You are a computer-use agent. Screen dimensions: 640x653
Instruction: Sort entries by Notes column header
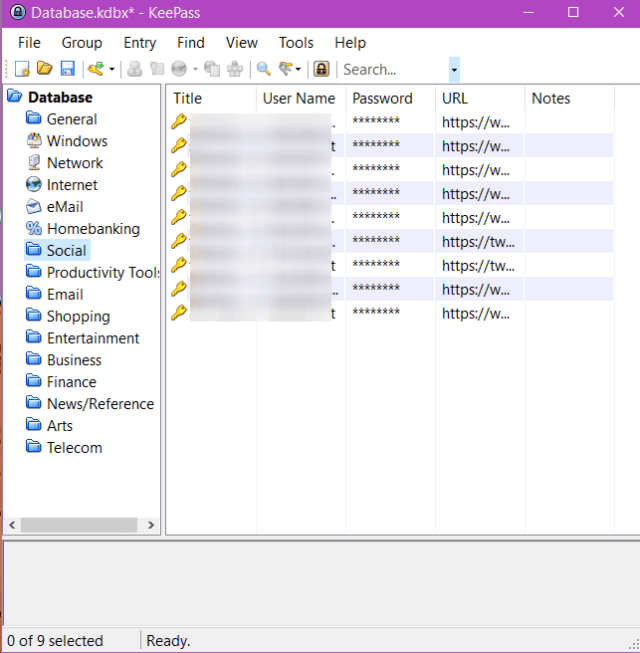(x=569, y=99)
